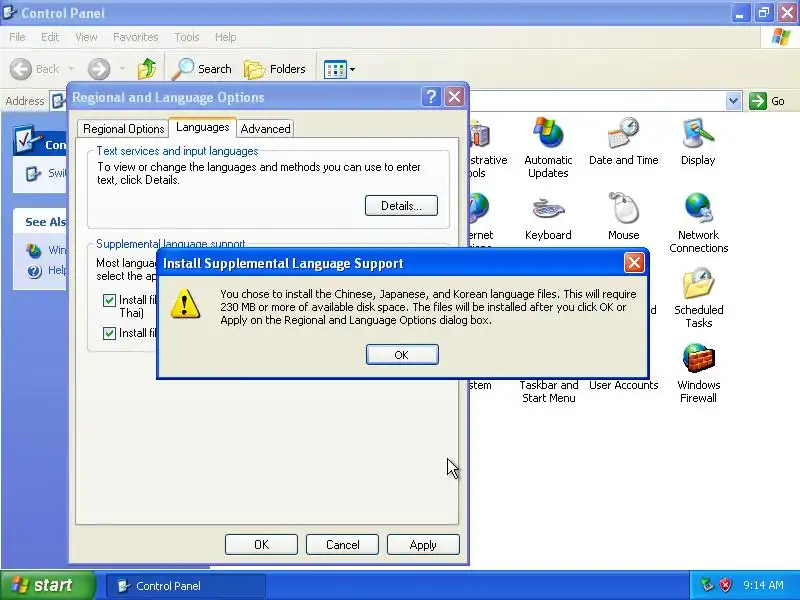Click Apply in Regional and Language Options
The width and height of the screenshot is (800, 600).
(x=423, y=544)
